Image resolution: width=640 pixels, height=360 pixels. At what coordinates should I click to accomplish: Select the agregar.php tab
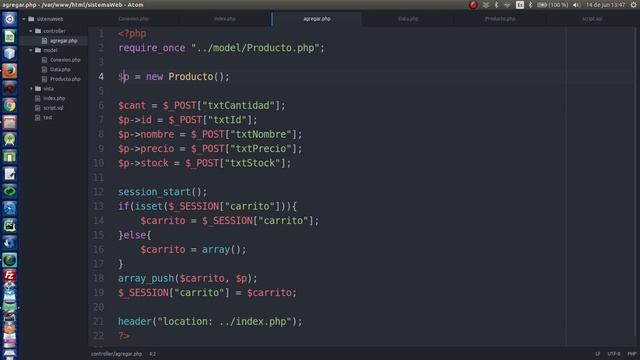(x=317, y=19)
